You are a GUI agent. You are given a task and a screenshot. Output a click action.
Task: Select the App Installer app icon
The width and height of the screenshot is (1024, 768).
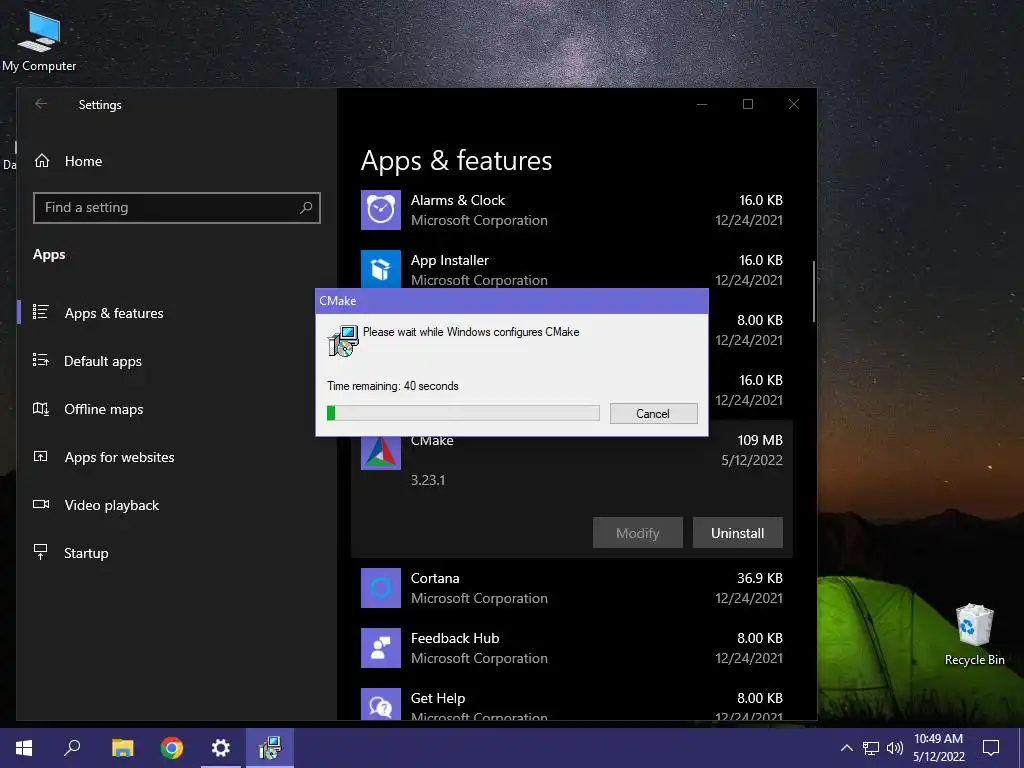click(x=381, y=268)
